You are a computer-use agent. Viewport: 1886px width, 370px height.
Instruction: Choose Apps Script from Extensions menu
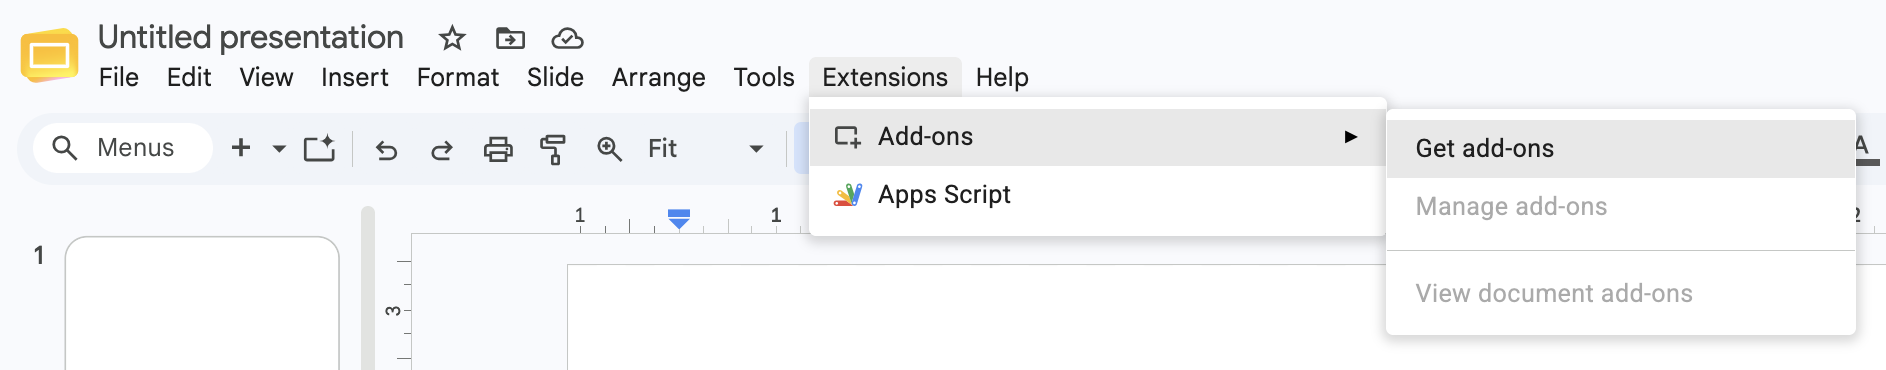click(x=1097, y=195)
